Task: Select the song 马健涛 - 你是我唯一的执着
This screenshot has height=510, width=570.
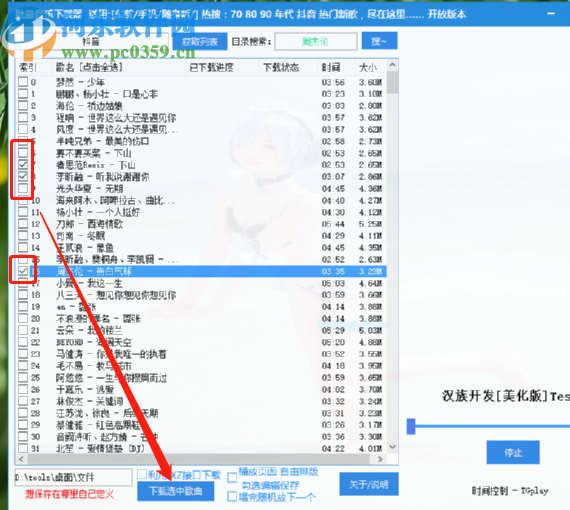Action: pos(111,354)
